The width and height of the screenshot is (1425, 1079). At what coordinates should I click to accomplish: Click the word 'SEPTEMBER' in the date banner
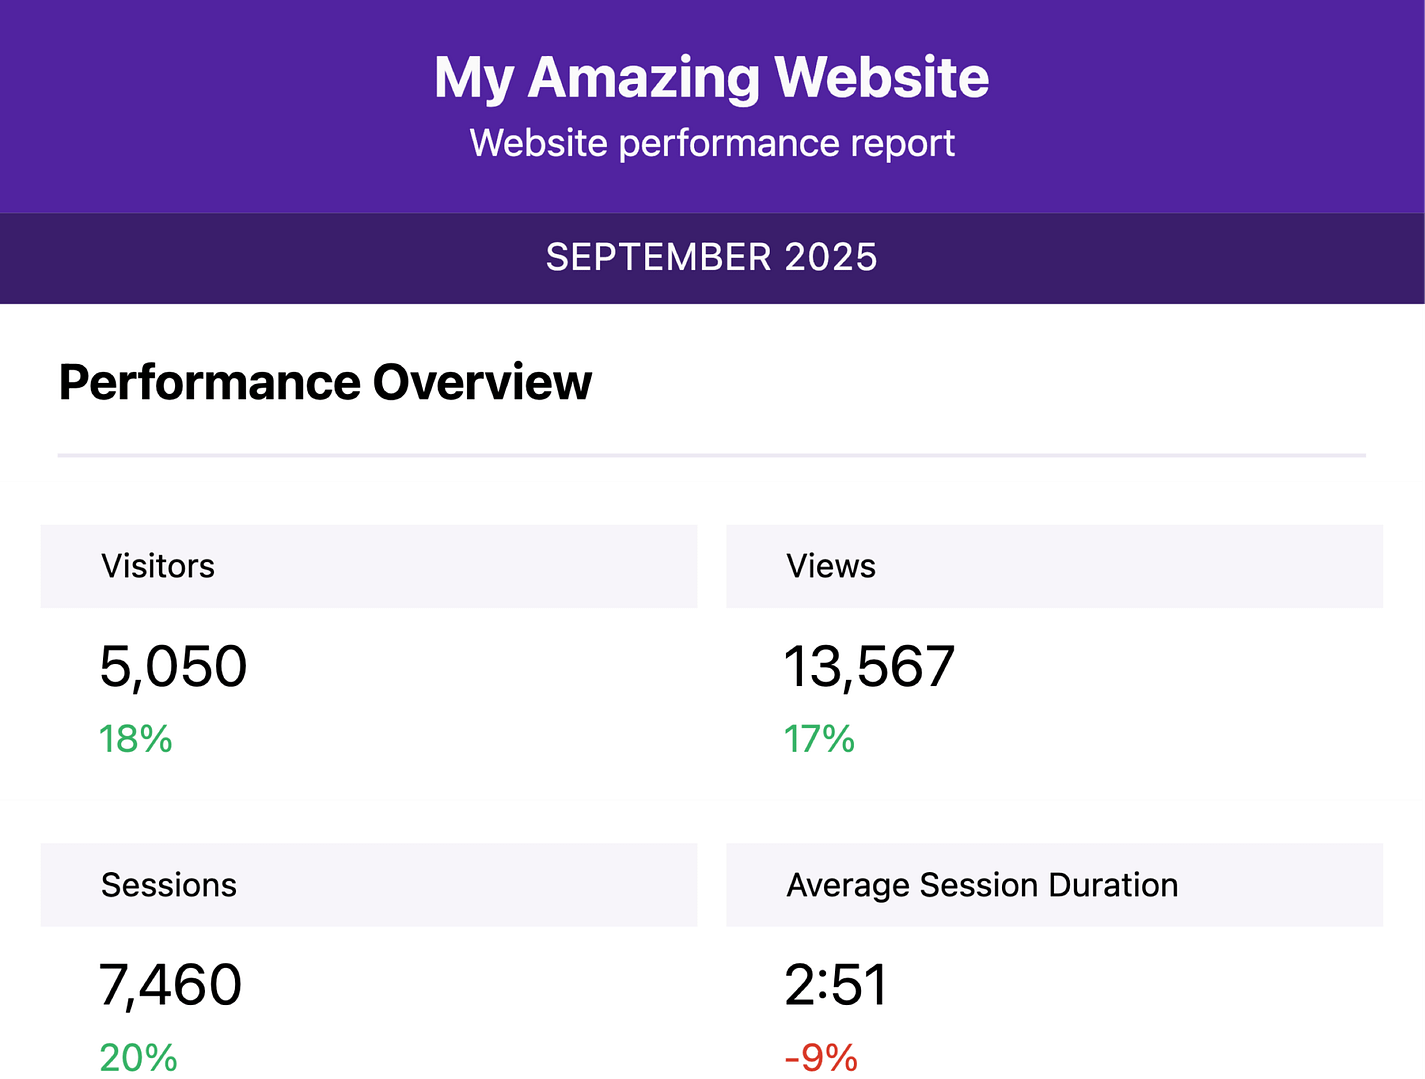point(659,258)
